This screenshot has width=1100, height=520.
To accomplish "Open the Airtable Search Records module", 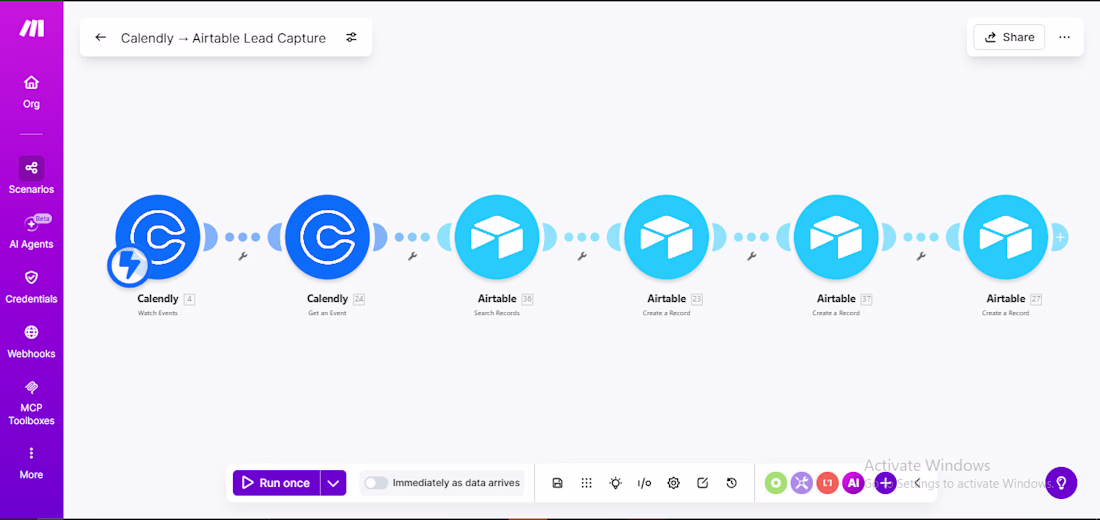I will coord(497,236).
